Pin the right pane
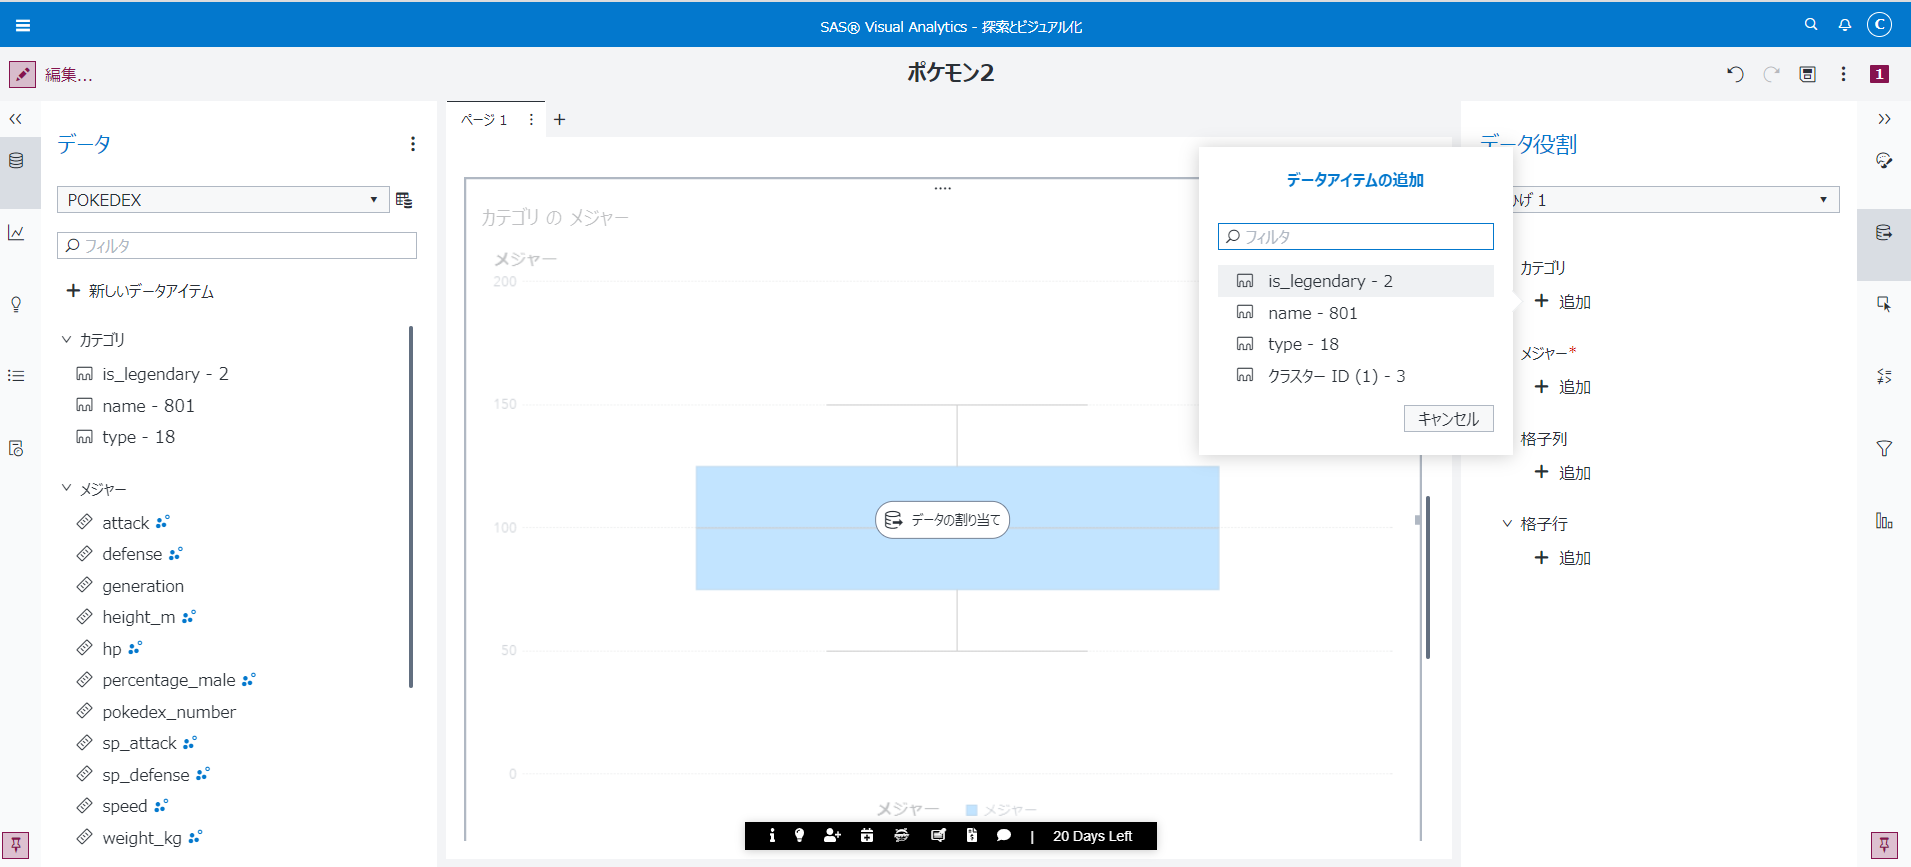 [1884, 845]
